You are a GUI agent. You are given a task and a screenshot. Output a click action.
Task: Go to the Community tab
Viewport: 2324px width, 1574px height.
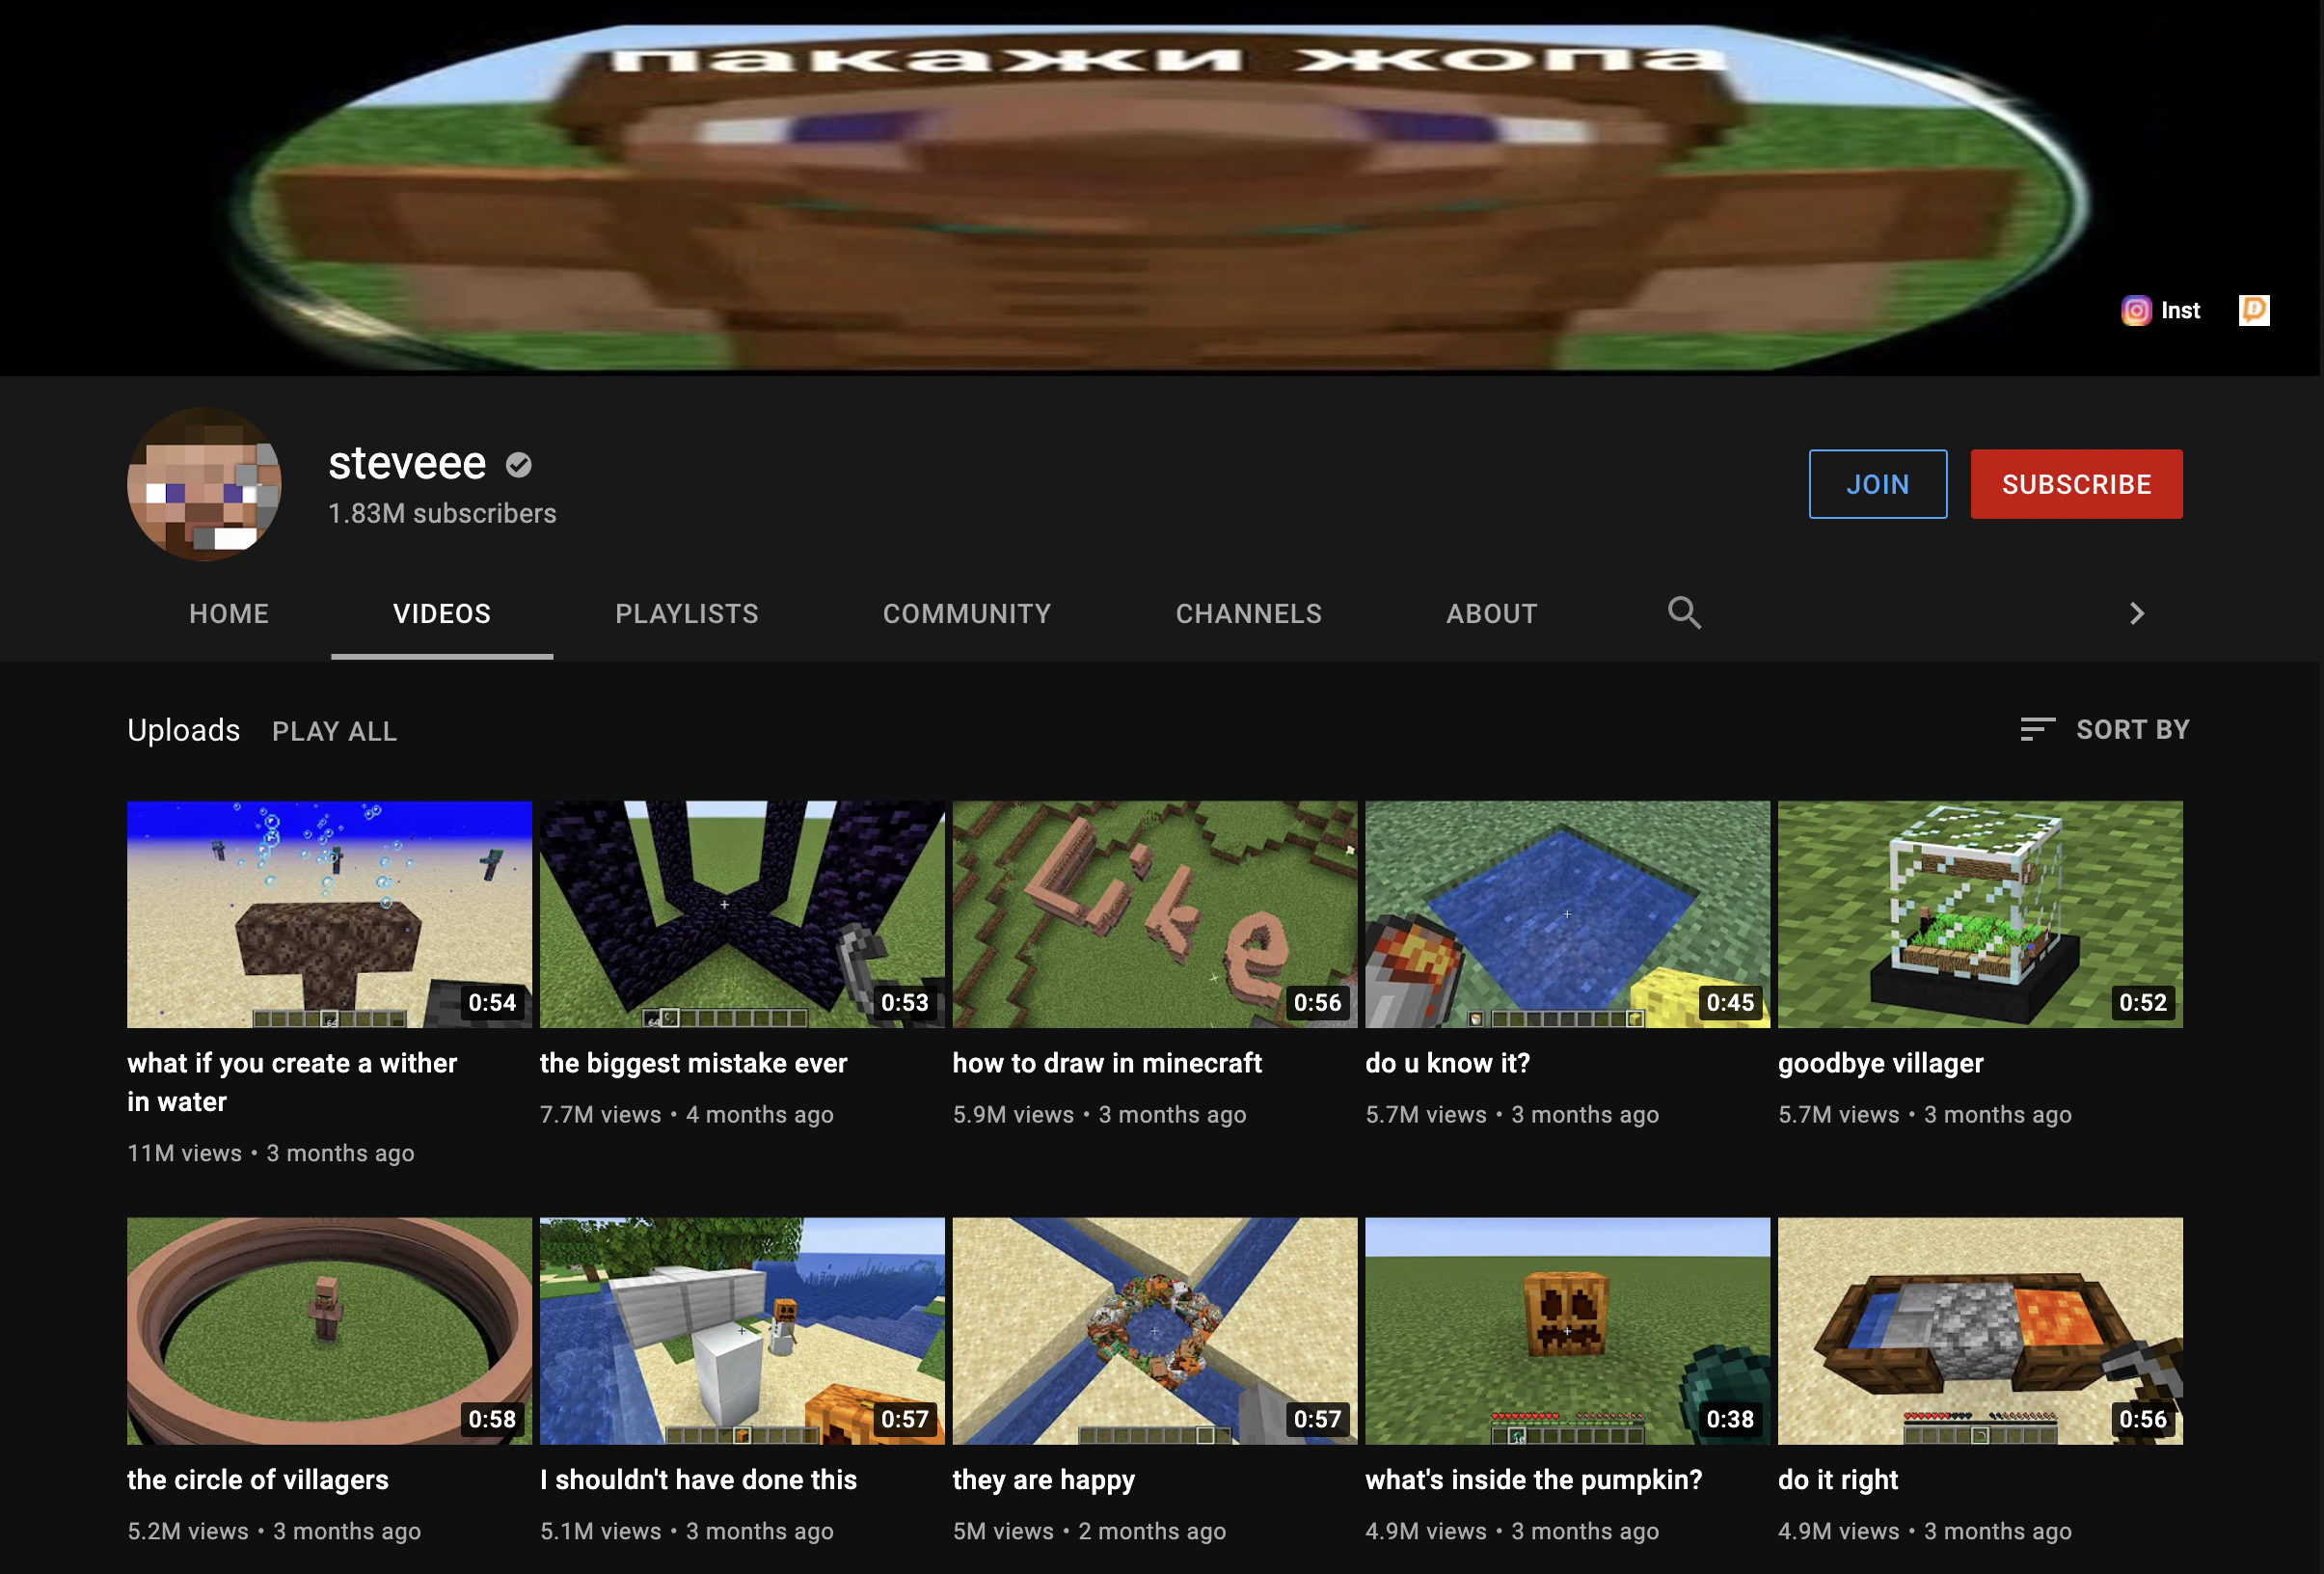[967, 614]
